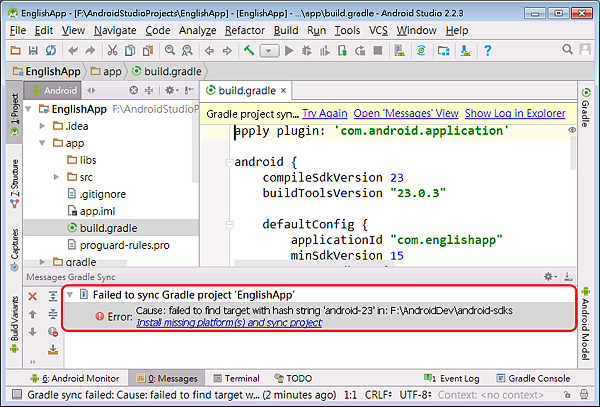Toggle the 6: Android Monitor tool window
This screenshot has width=600, height=407.
(x=75, y=378)
